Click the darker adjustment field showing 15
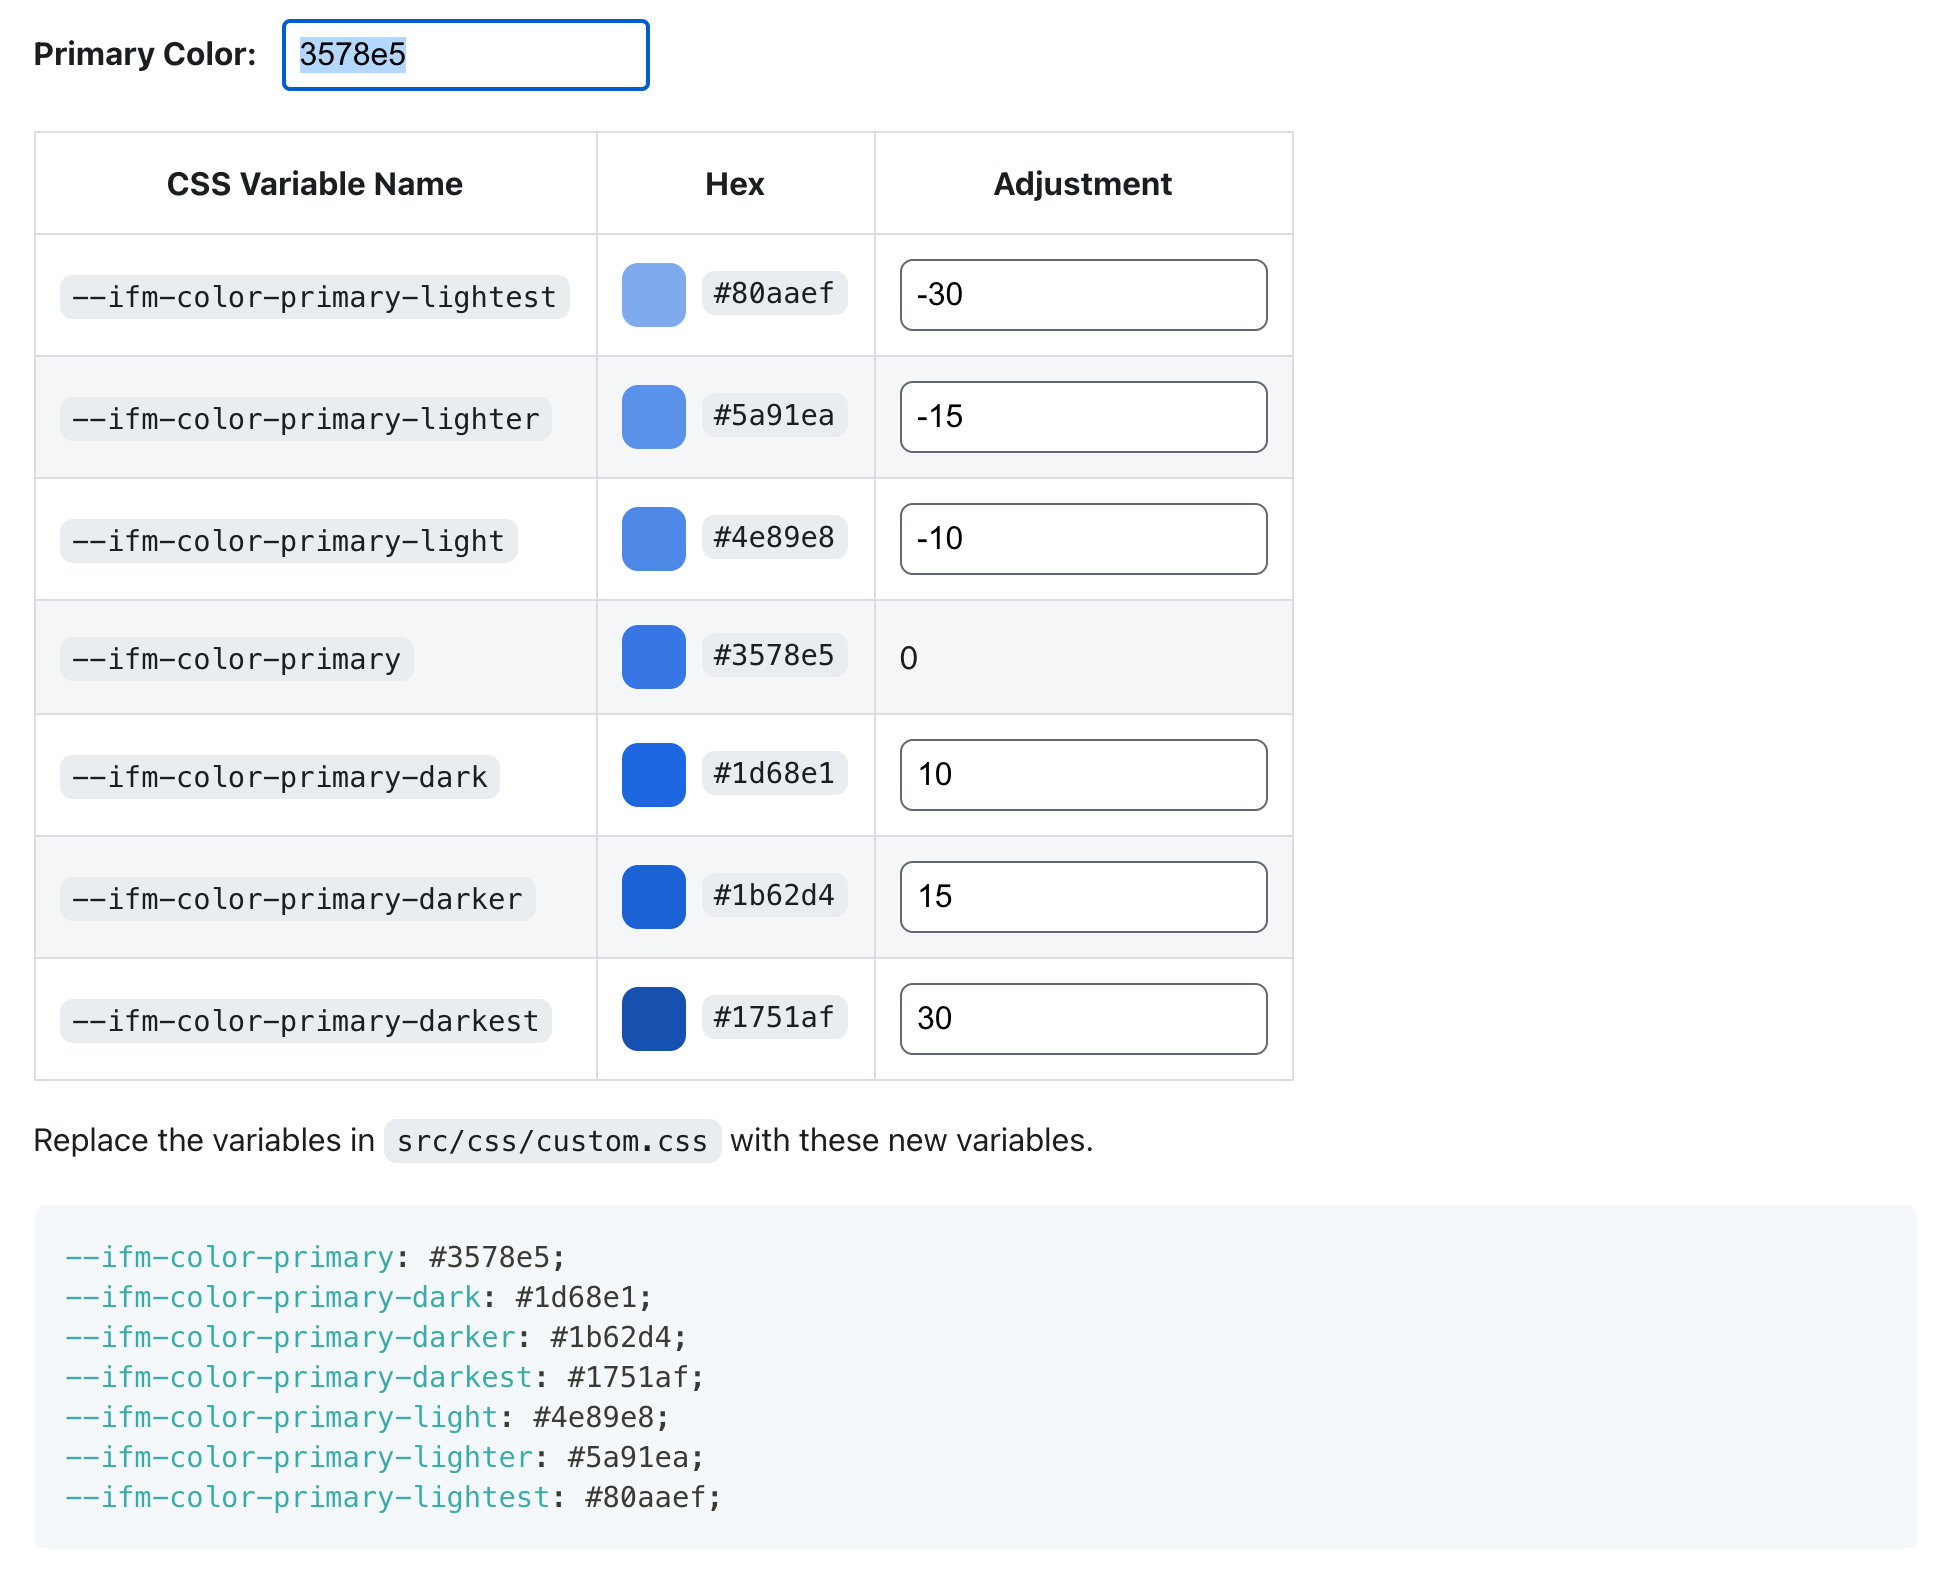This screenshot has width=1948, height=1582. [1083, 897]
